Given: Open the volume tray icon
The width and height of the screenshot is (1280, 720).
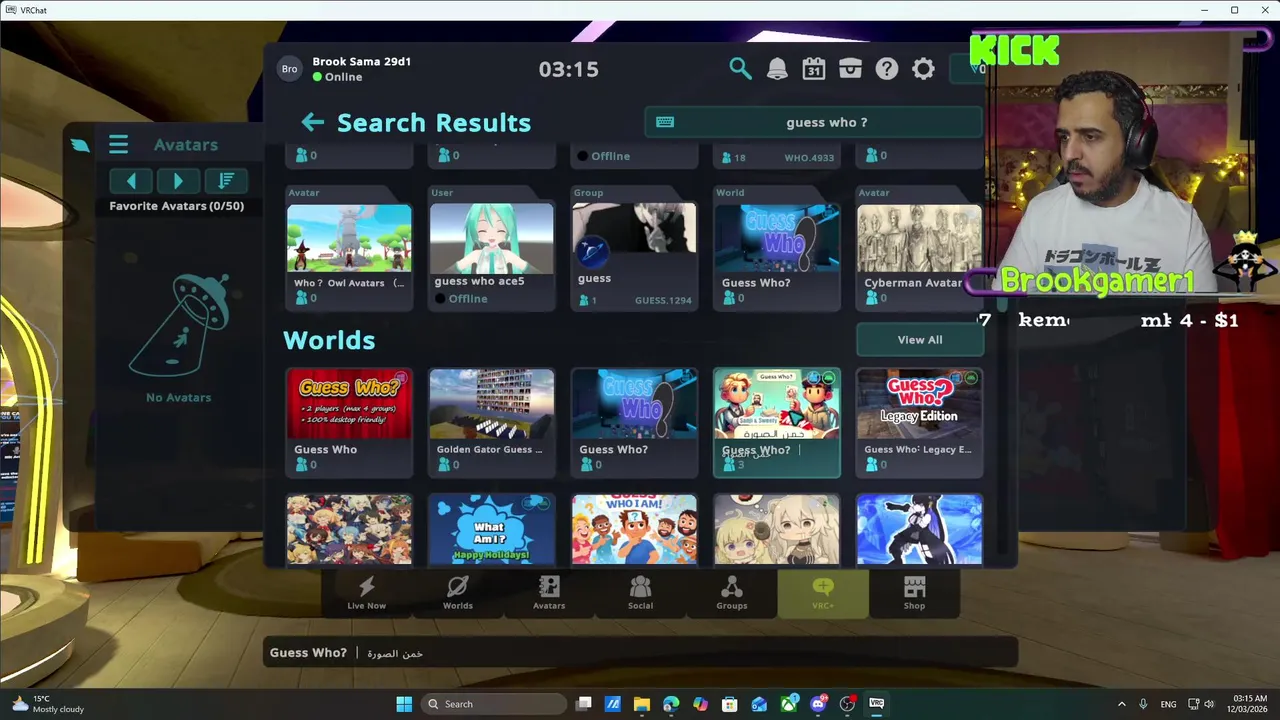Looking at the screenshot, I should [x=1209, y=704].
